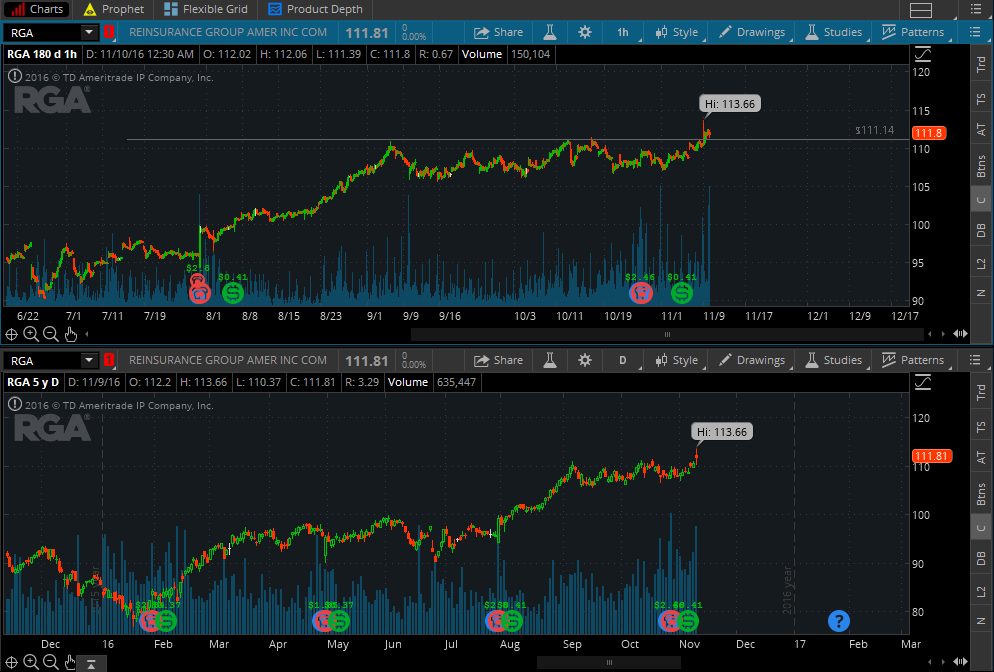The height and width of the screenshot is (672, 994).
Task: Select the crosshair tool in lower chart
Action: 11,663
